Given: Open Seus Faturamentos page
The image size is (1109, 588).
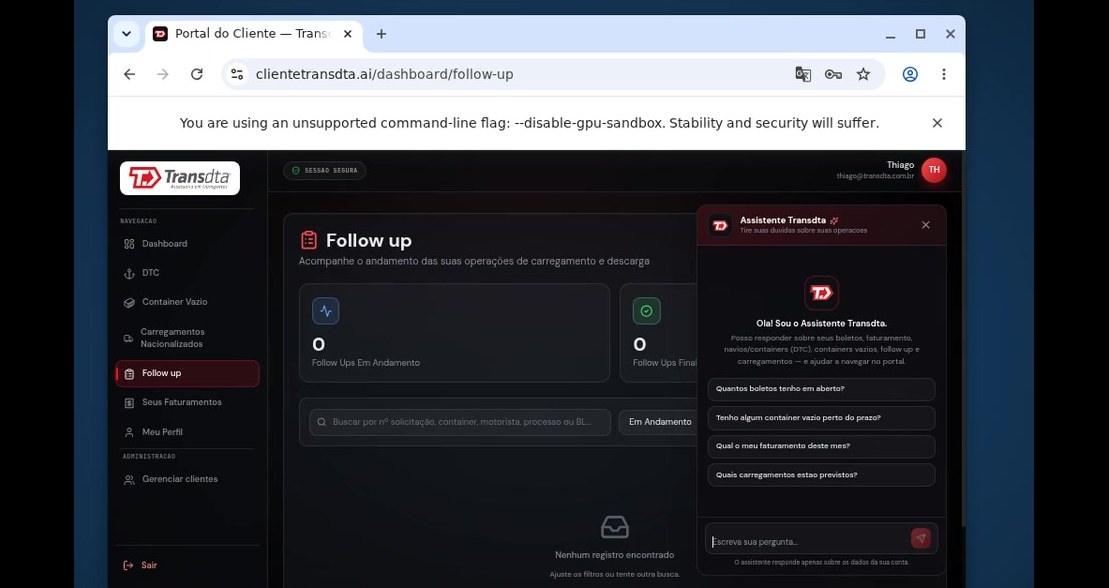Looking at the screenshot, I should coord(187,402).
